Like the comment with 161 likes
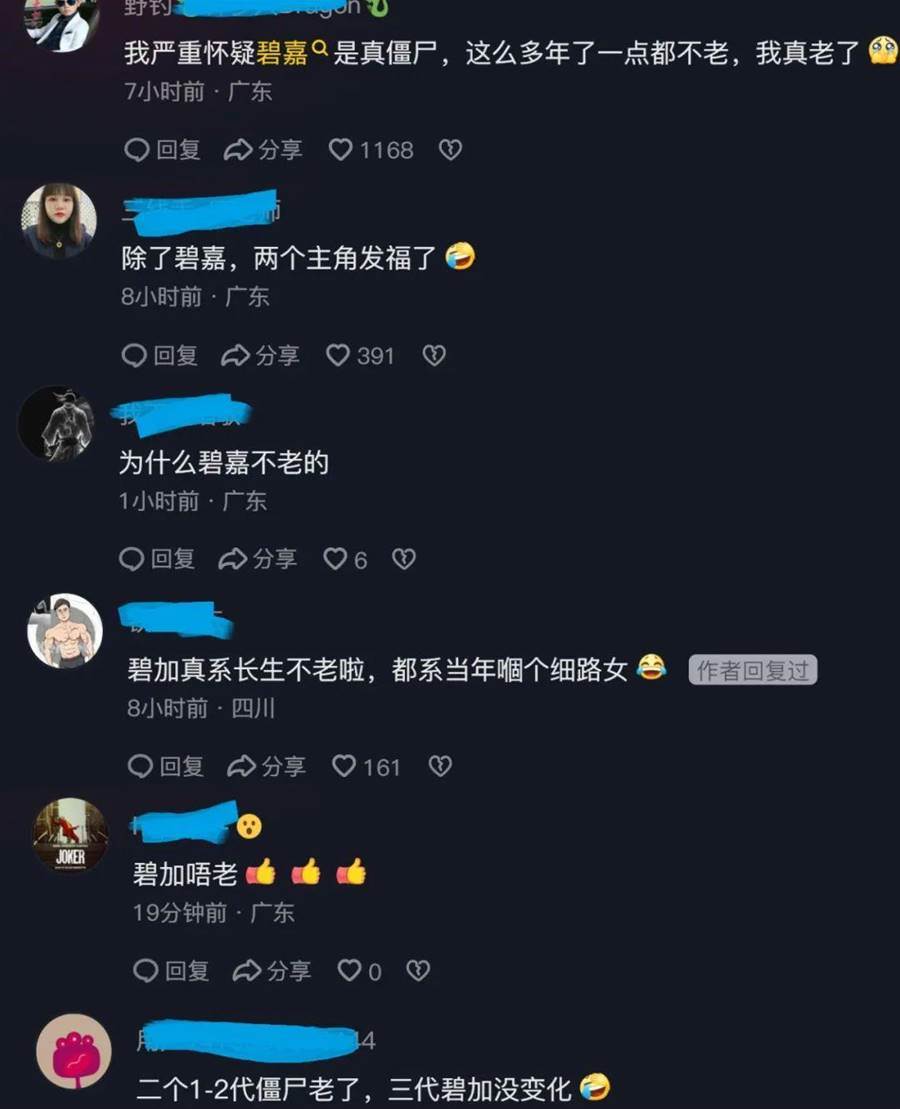Screen dimensions: 900x1109 click(x=366, y=766)
